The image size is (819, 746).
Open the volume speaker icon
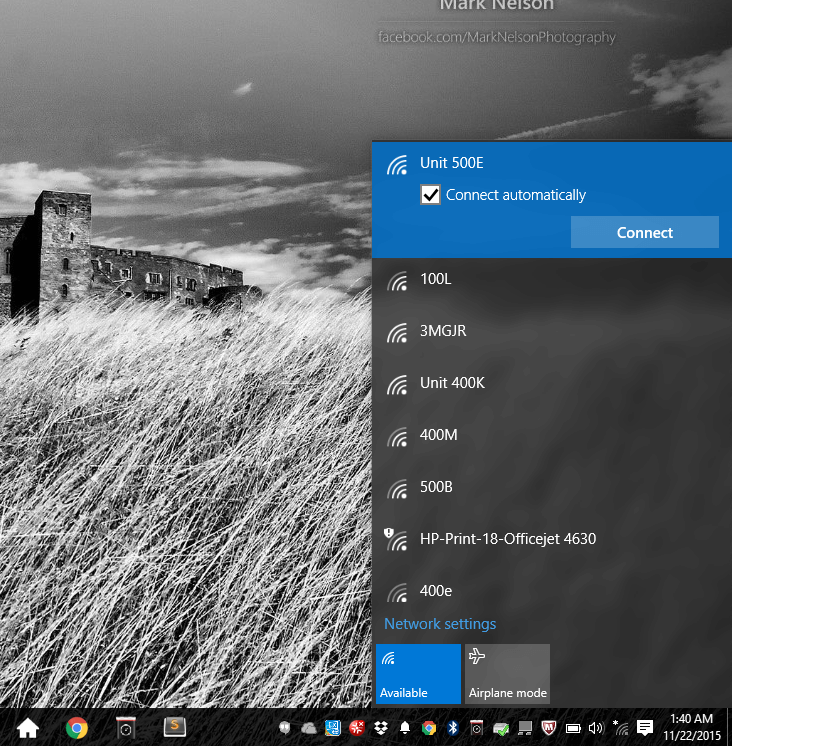click(x=595, y=728)
